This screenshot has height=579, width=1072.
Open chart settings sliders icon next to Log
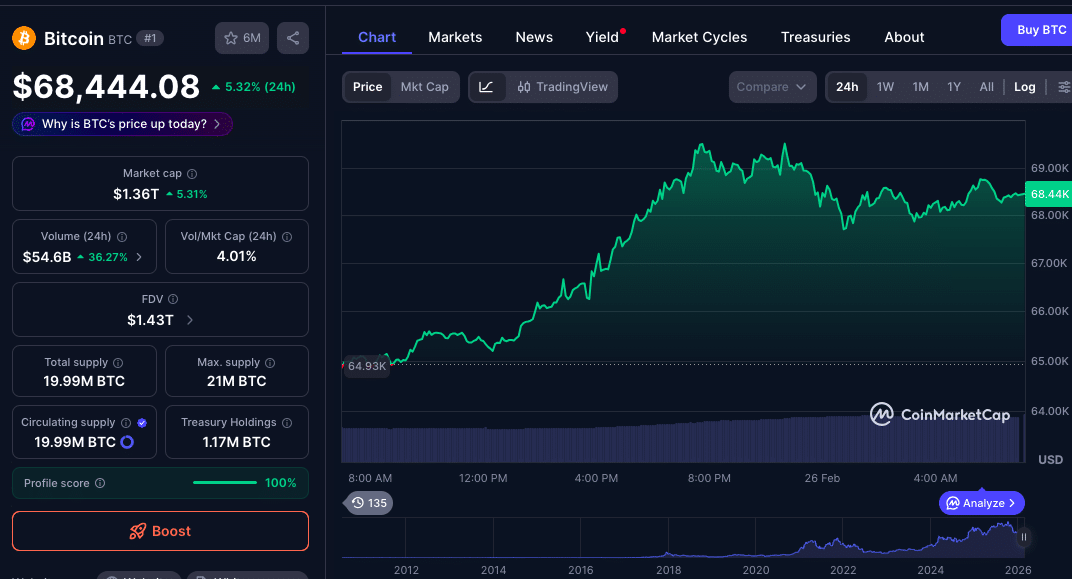point(1062,87)
